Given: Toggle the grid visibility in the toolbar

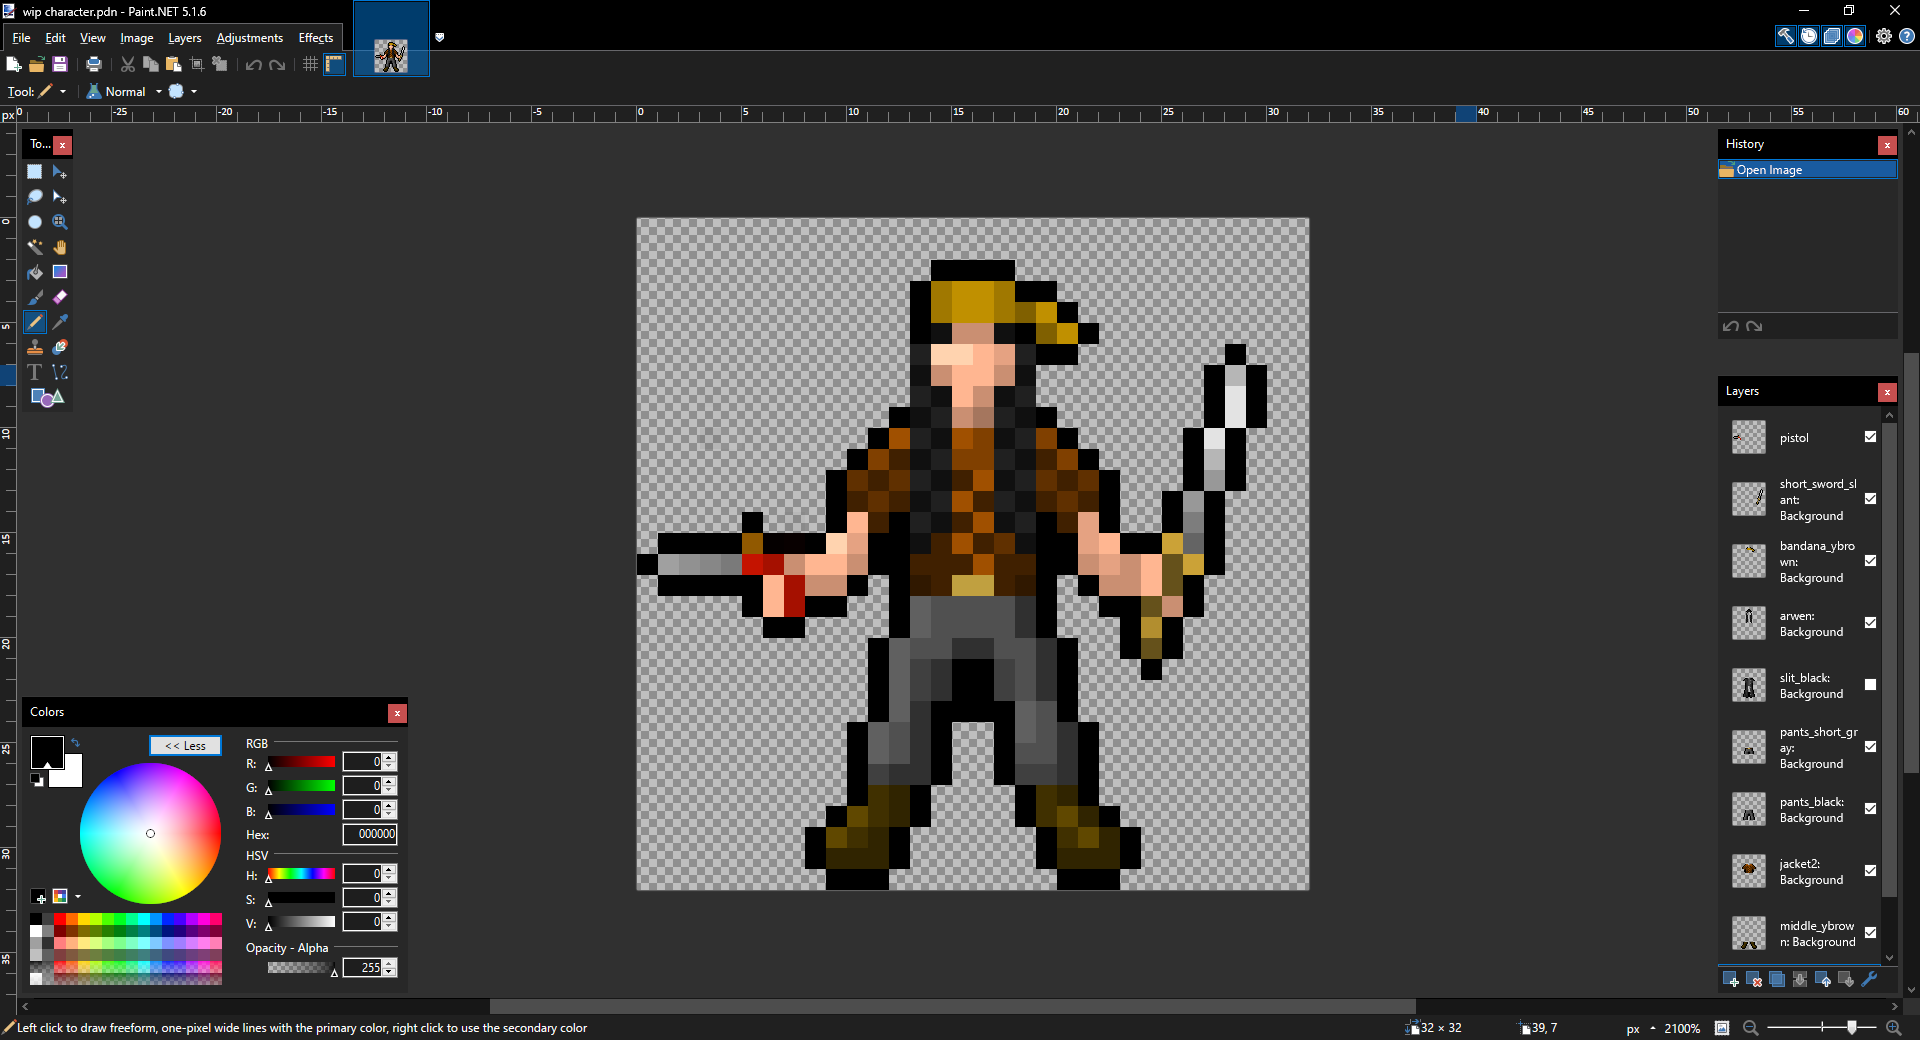Looking at the screenshot, I should (x=309, y=64).
